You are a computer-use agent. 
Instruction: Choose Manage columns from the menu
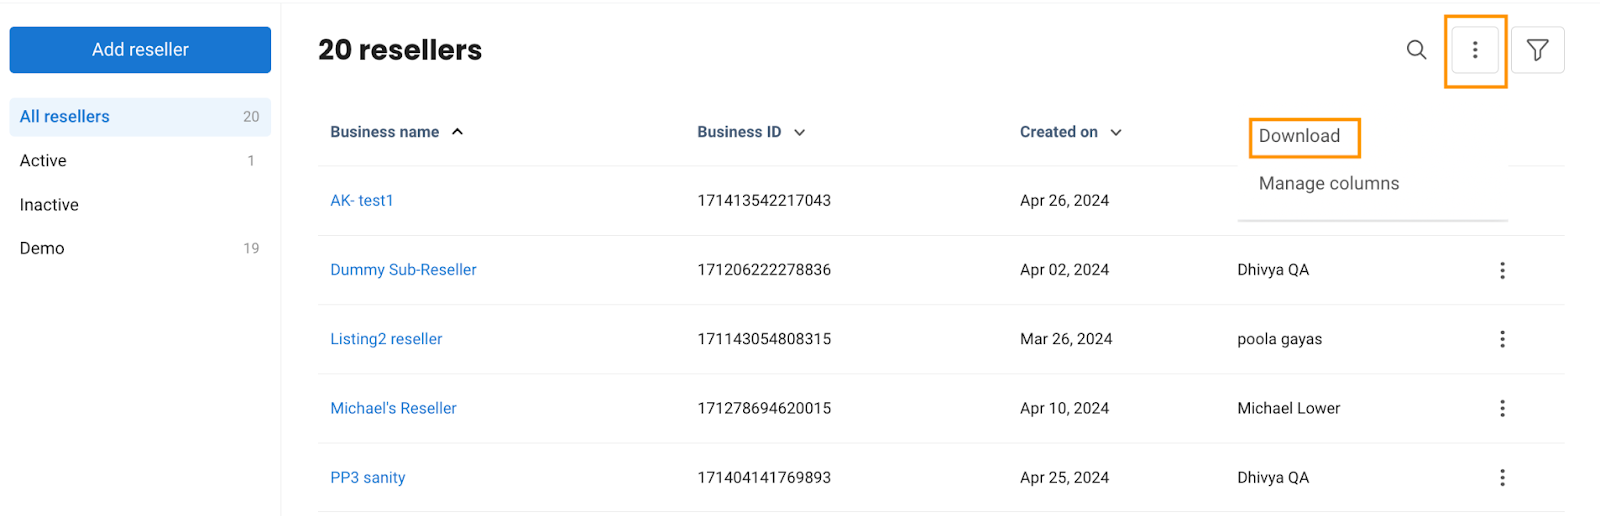coord(1329,183)
